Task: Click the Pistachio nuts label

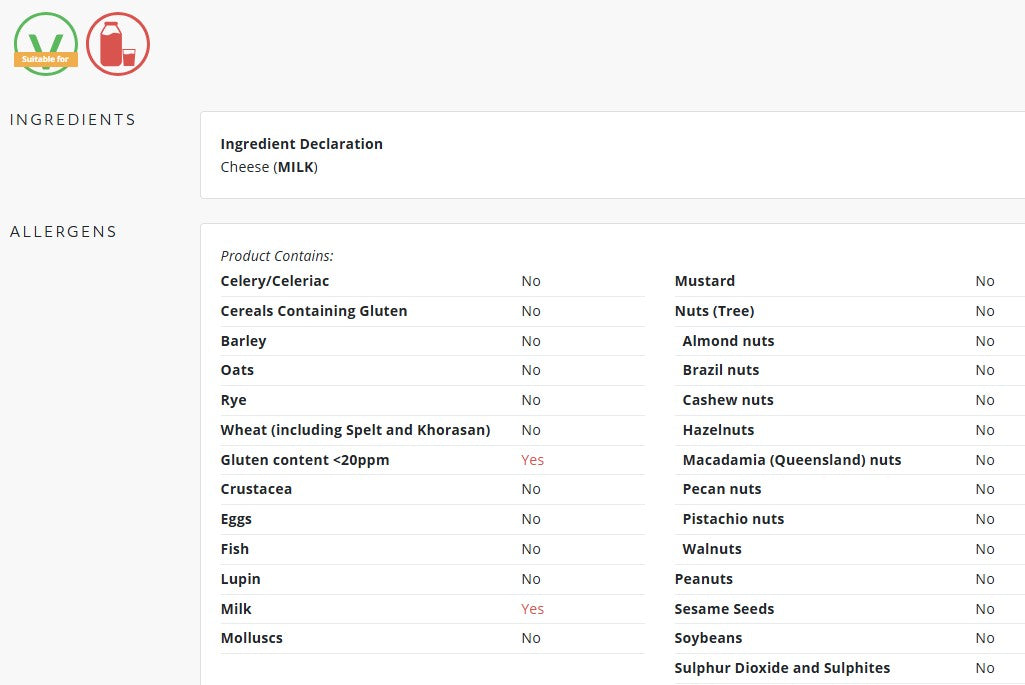Action: click(733, 519)
